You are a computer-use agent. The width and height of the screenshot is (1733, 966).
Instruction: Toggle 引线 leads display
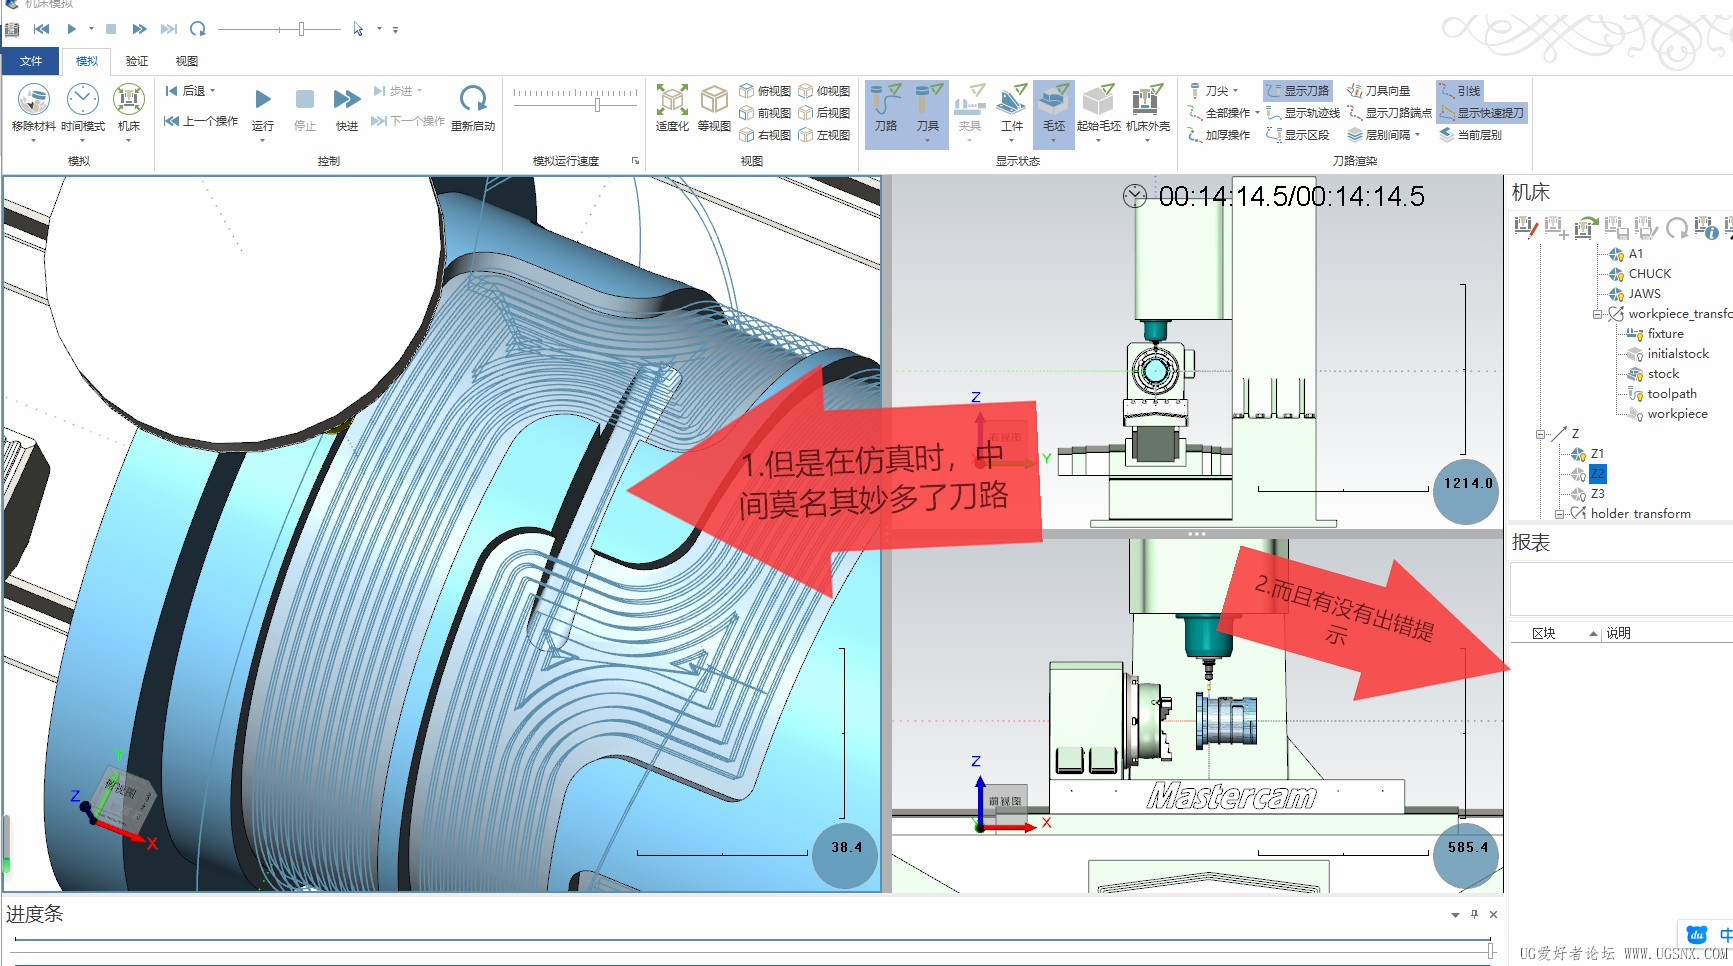(1460, 91)
